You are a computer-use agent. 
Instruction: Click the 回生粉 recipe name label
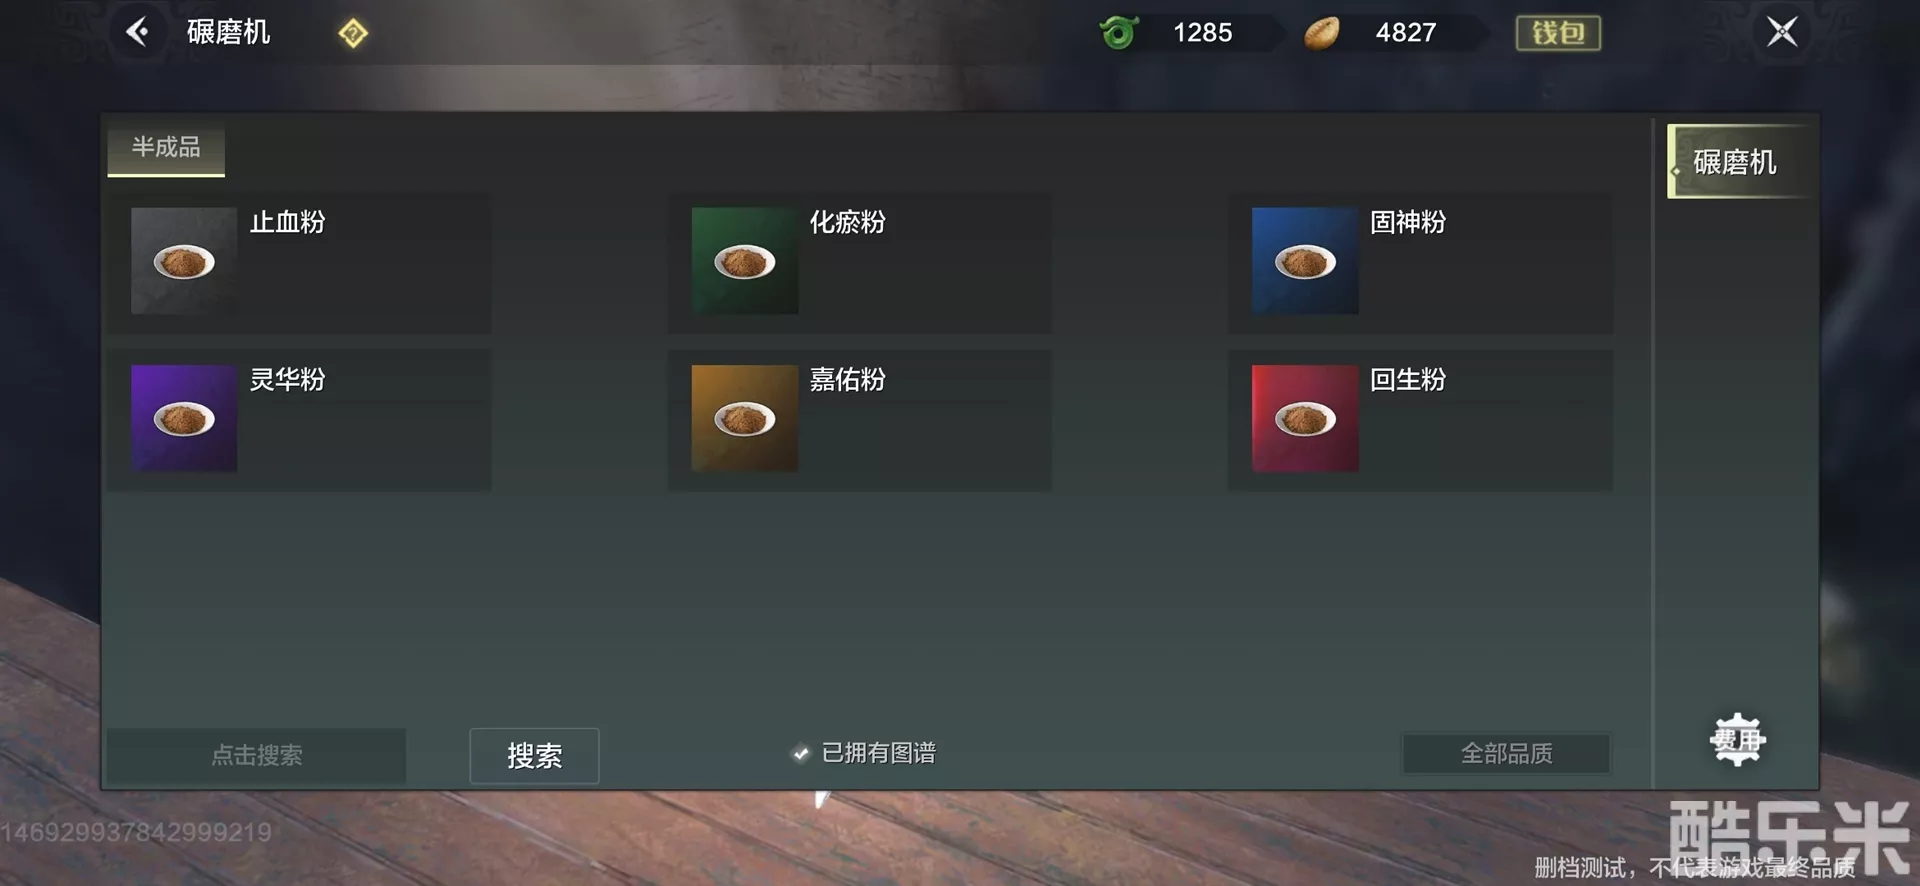tap(1408, 380)
